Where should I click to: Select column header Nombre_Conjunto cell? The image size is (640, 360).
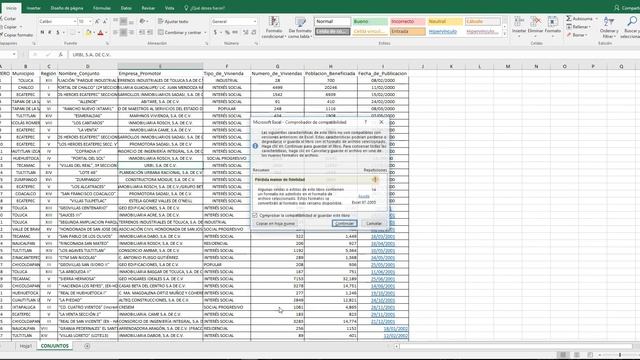[87, 73]
